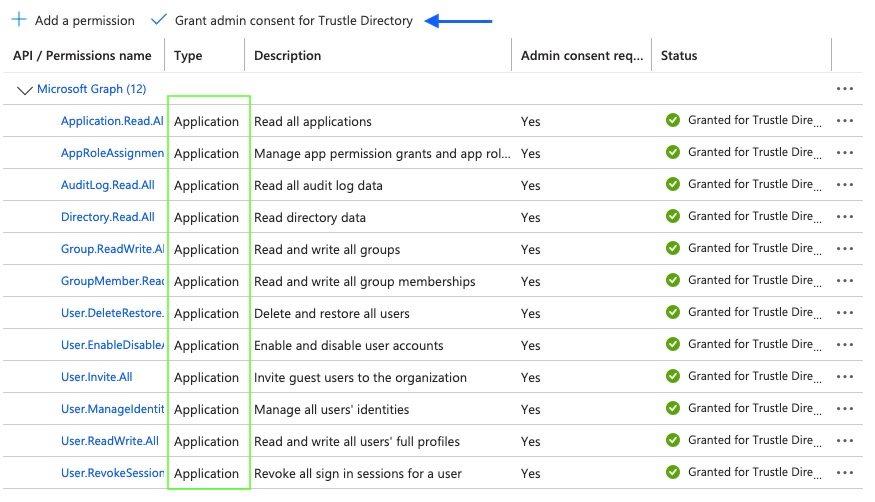Click green granted status icon for Directory.Read.All

point(673,216)
